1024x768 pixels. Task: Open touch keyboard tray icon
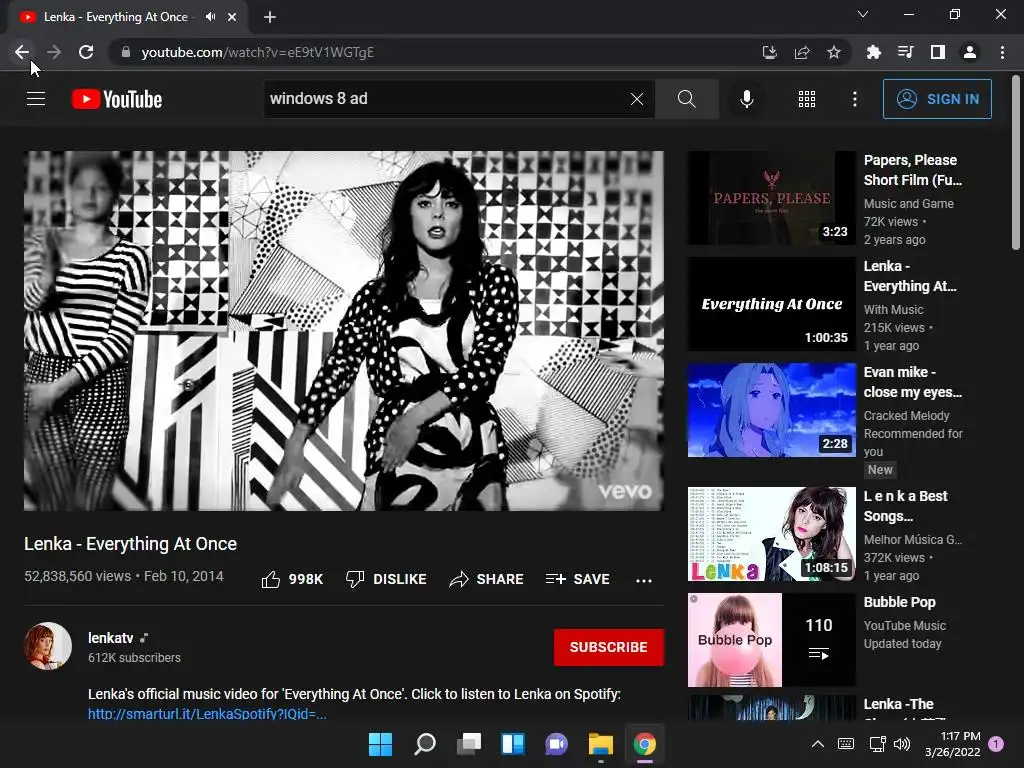click(846, 744)
